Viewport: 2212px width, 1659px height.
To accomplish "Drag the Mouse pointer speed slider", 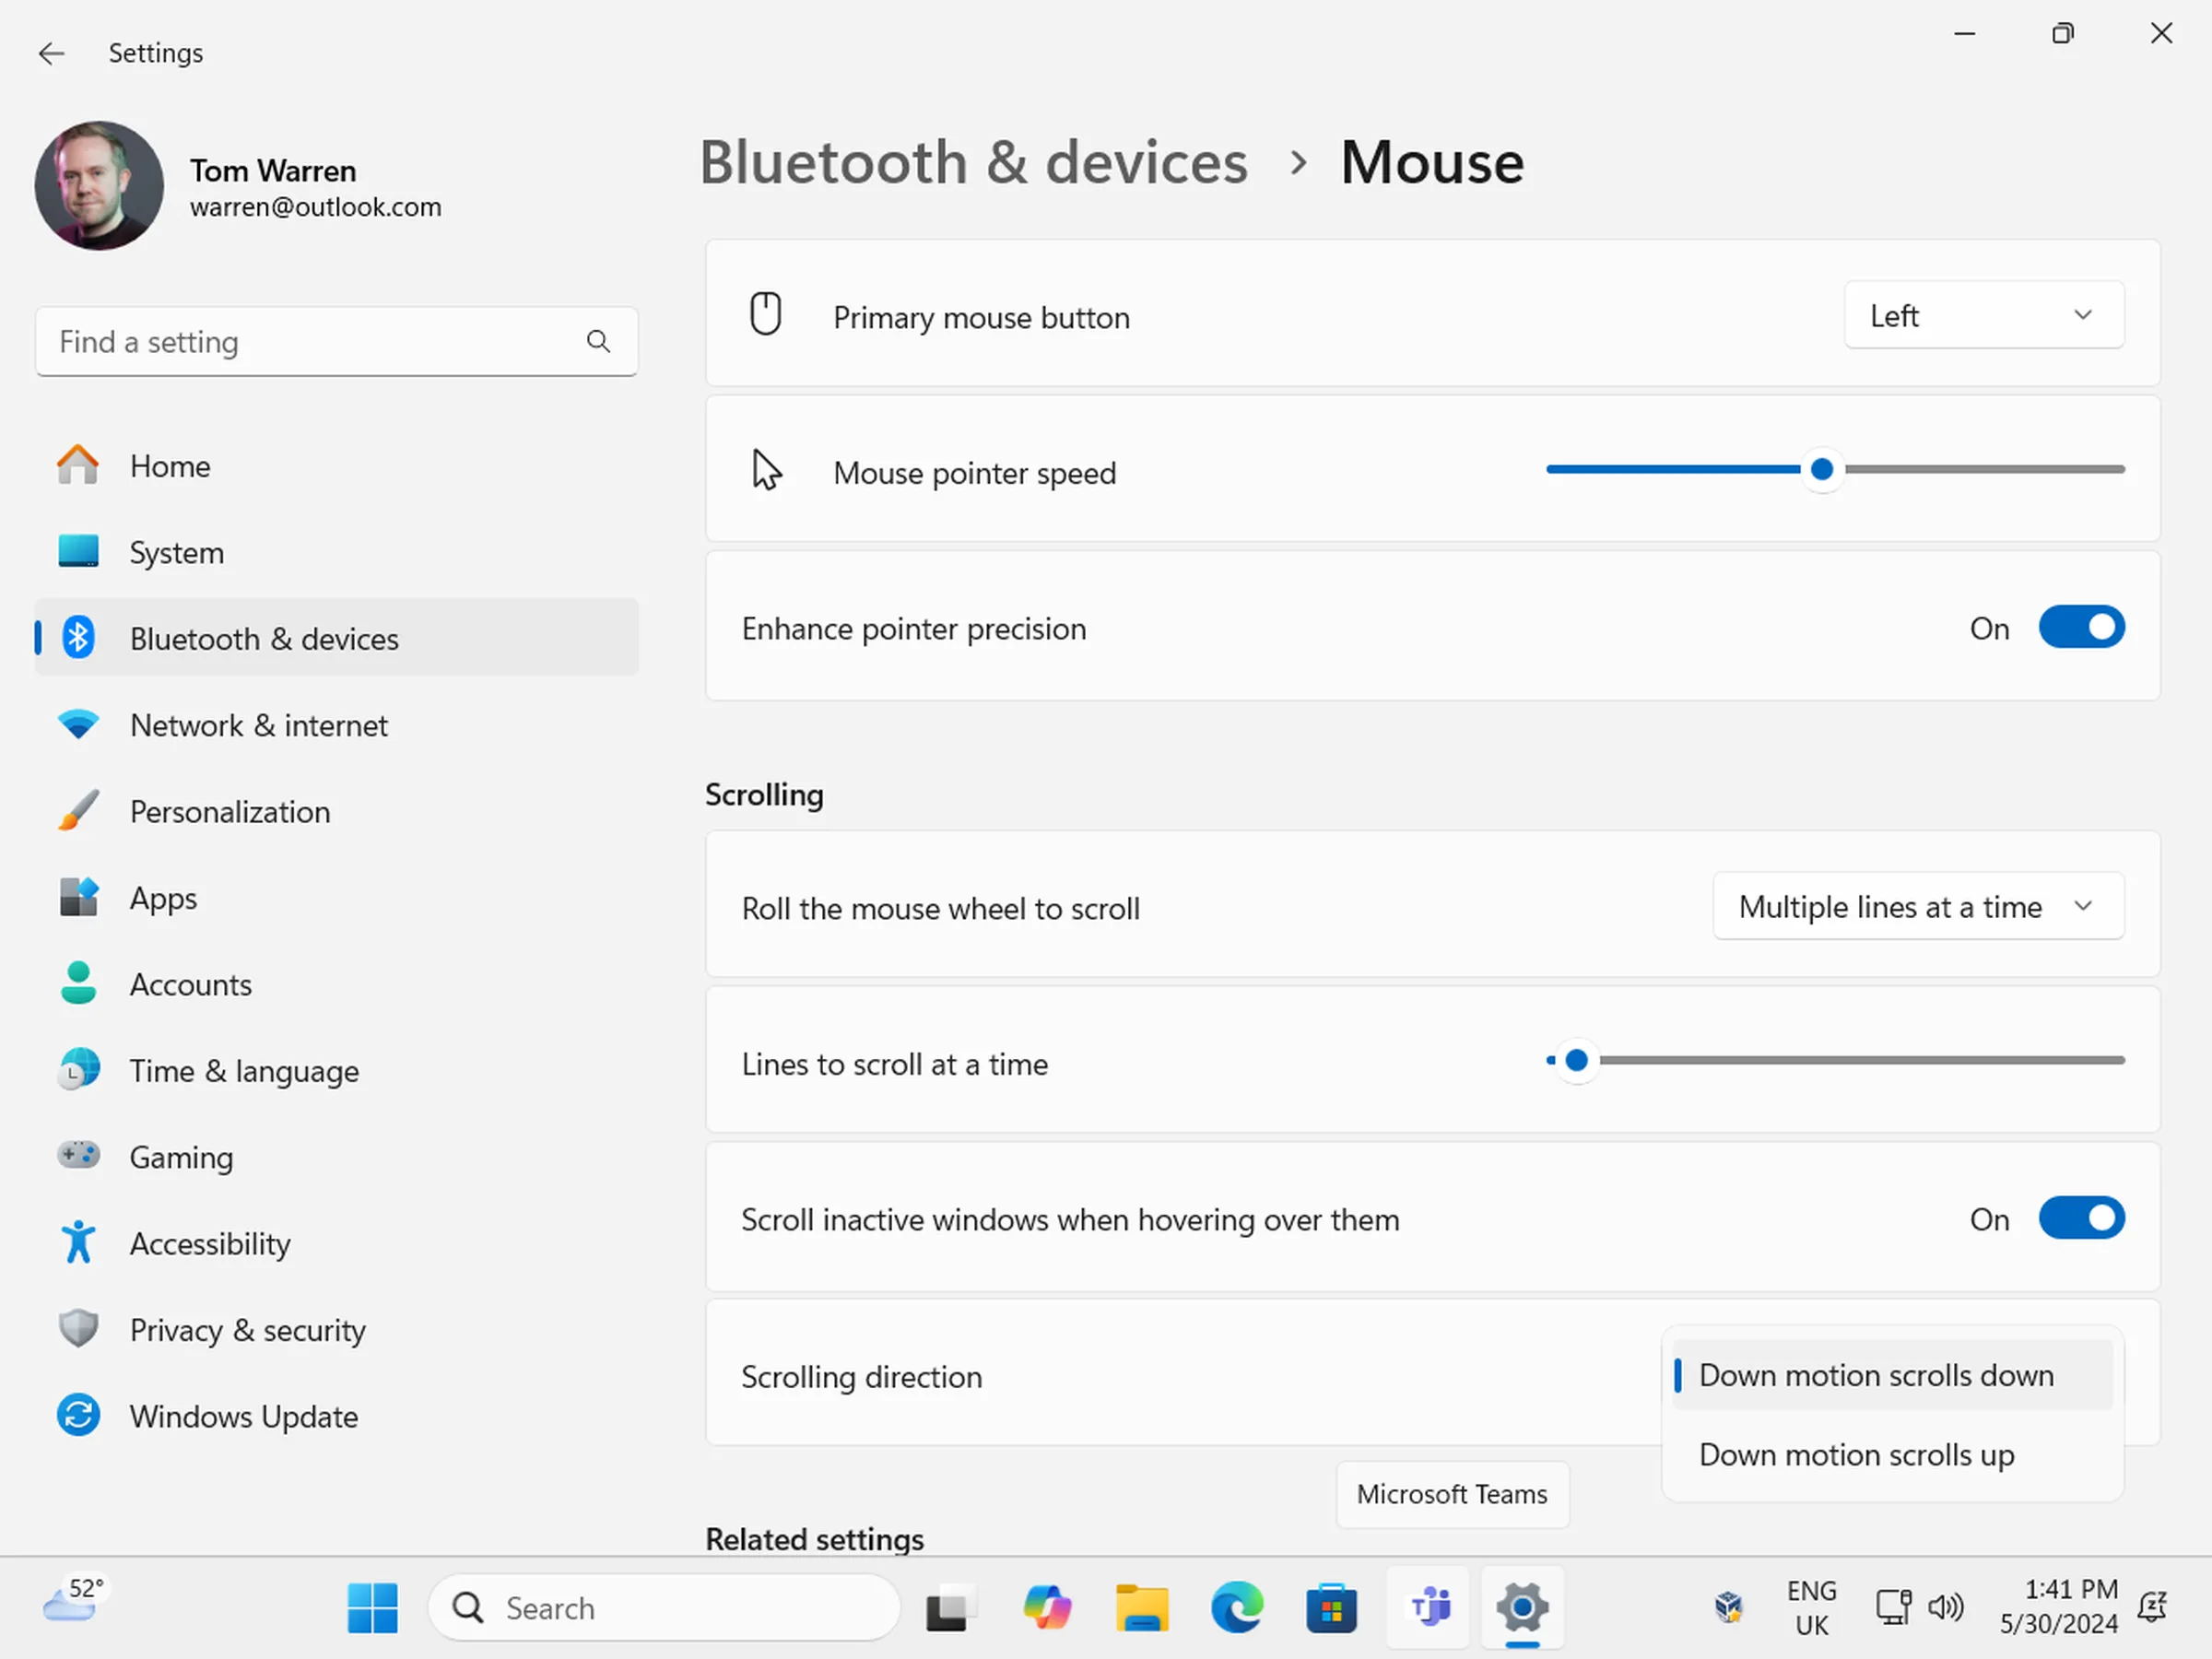I will click(x=1822, y=471).
